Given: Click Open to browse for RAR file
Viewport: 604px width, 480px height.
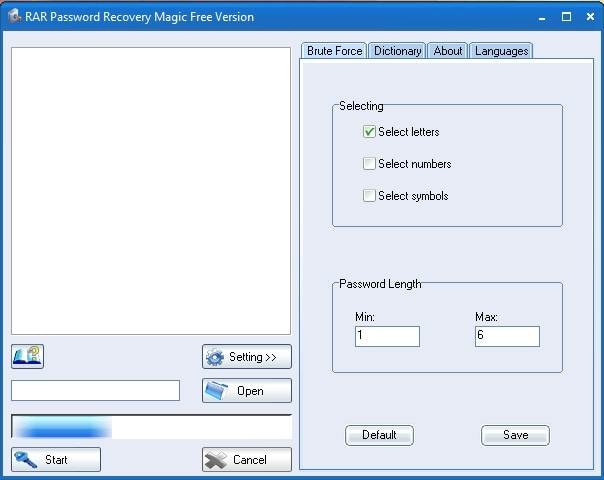Looking at the screenshot, I should coord(247,391).
